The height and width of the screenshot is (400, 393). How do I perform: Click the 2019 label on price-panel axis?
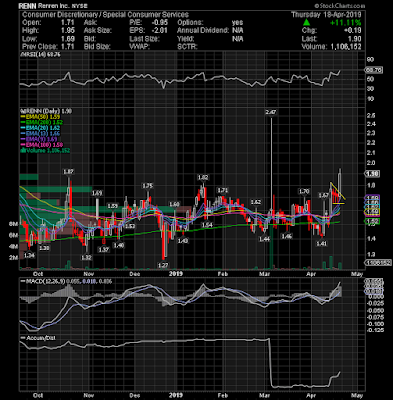tap(176, 274)
